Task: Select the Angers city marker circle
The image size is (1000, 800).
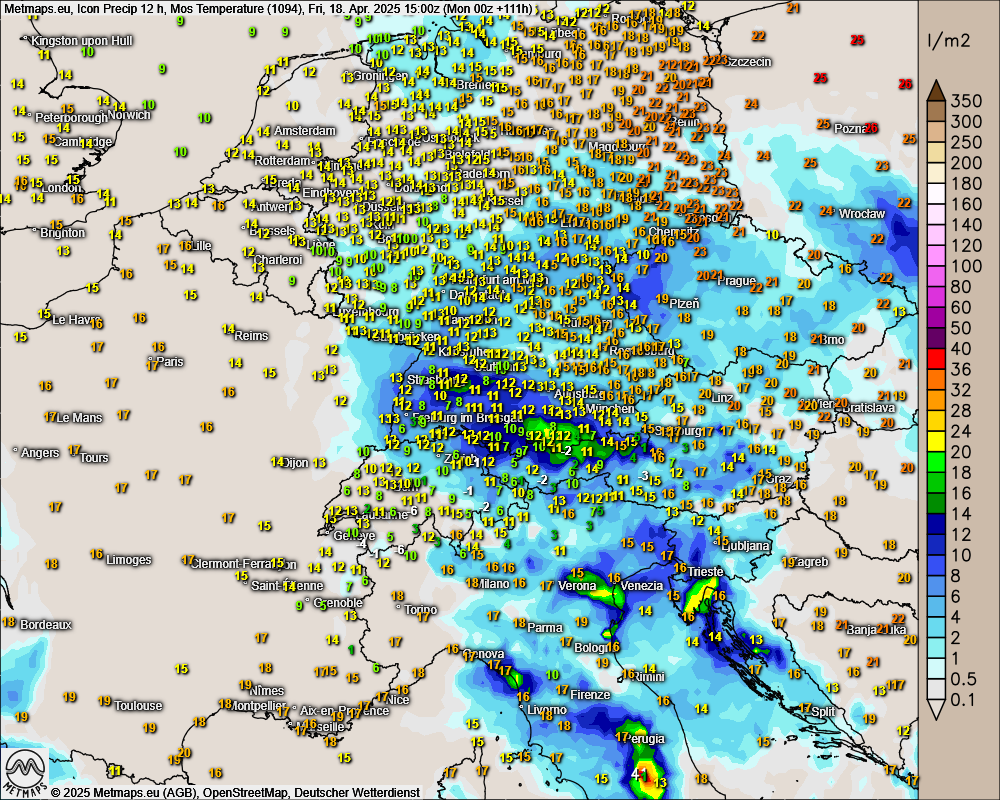Action: [15, 452]
